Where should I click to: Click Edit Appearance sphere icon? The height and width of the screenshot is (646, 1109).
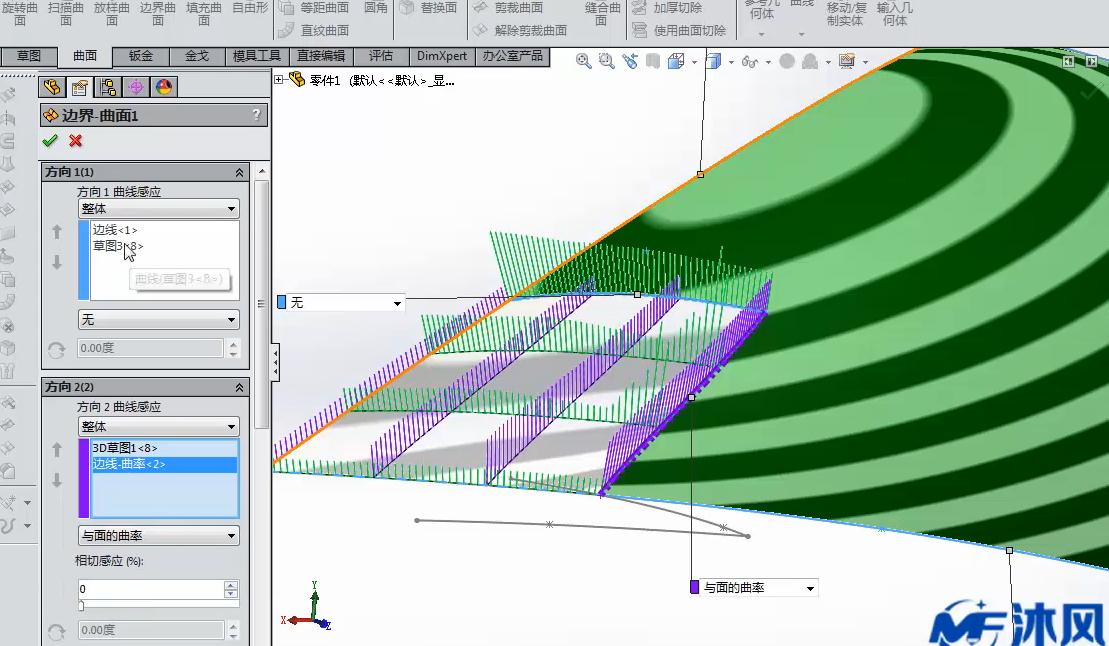(x=786, y=62)
